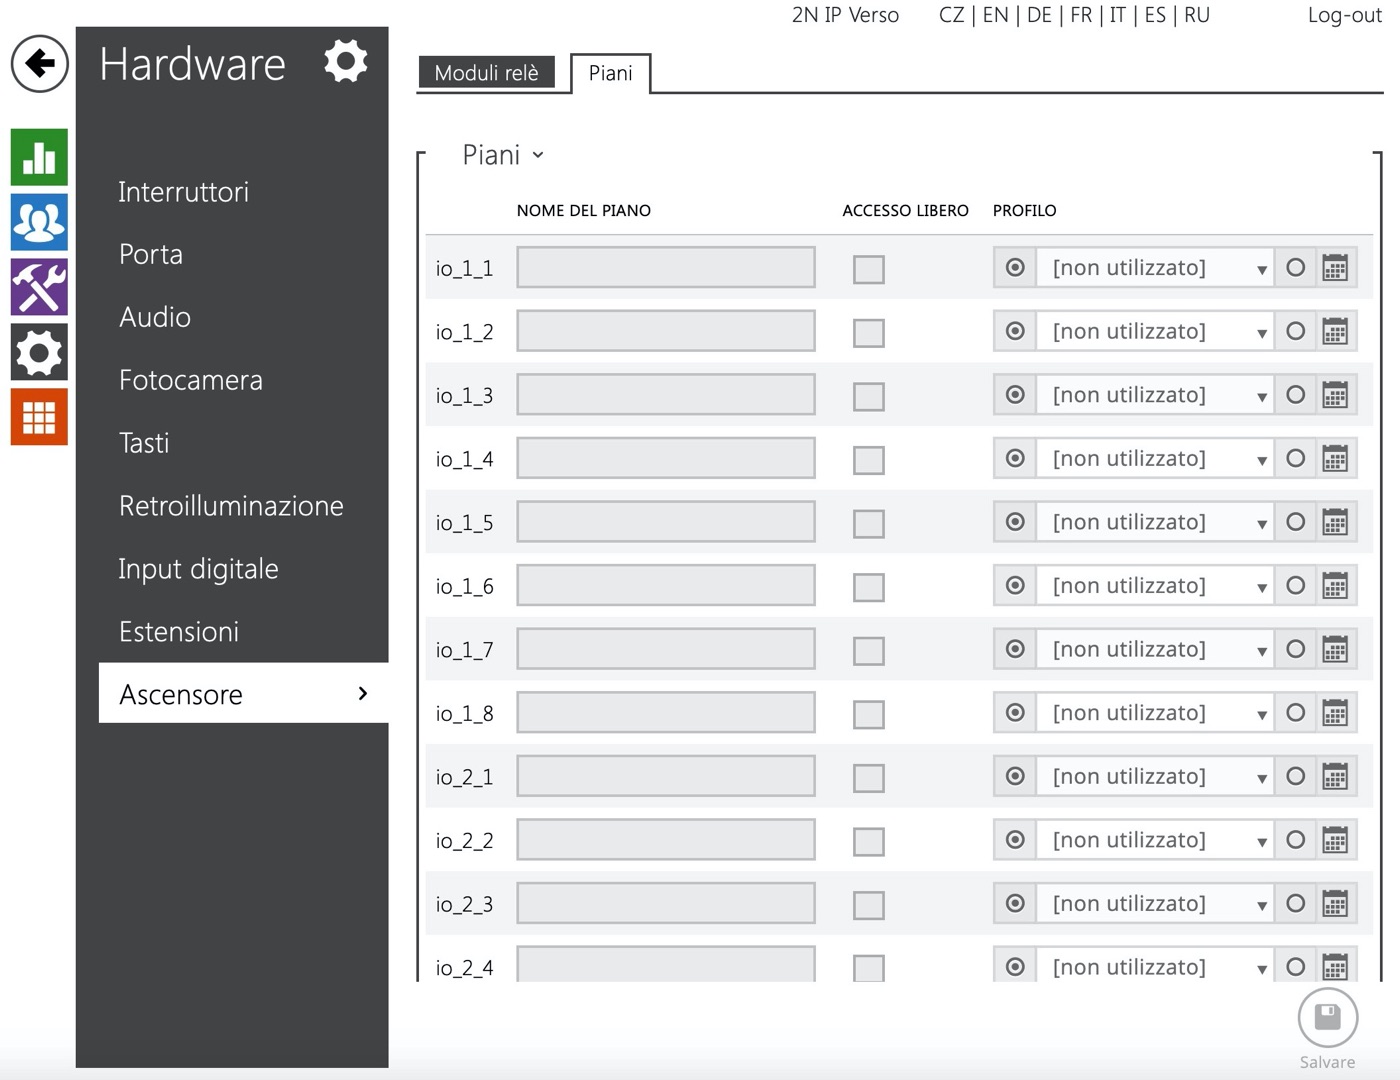Switch language to IT

(1118, 15)
